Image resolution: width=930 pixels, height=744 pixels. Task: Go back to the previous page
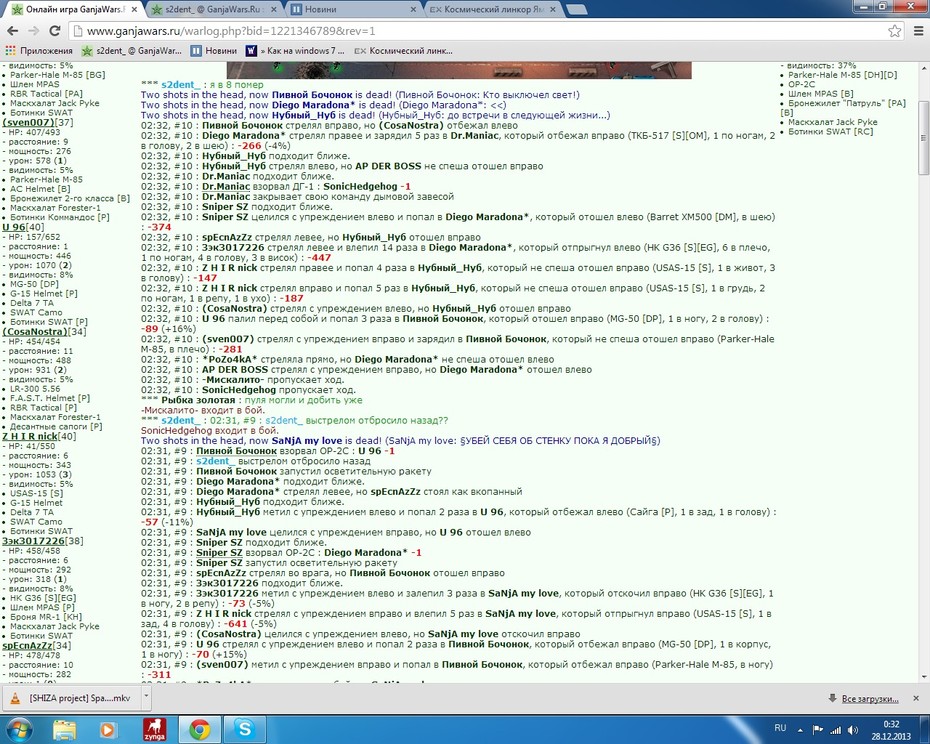pyautogui.click(x=12, y=31)
